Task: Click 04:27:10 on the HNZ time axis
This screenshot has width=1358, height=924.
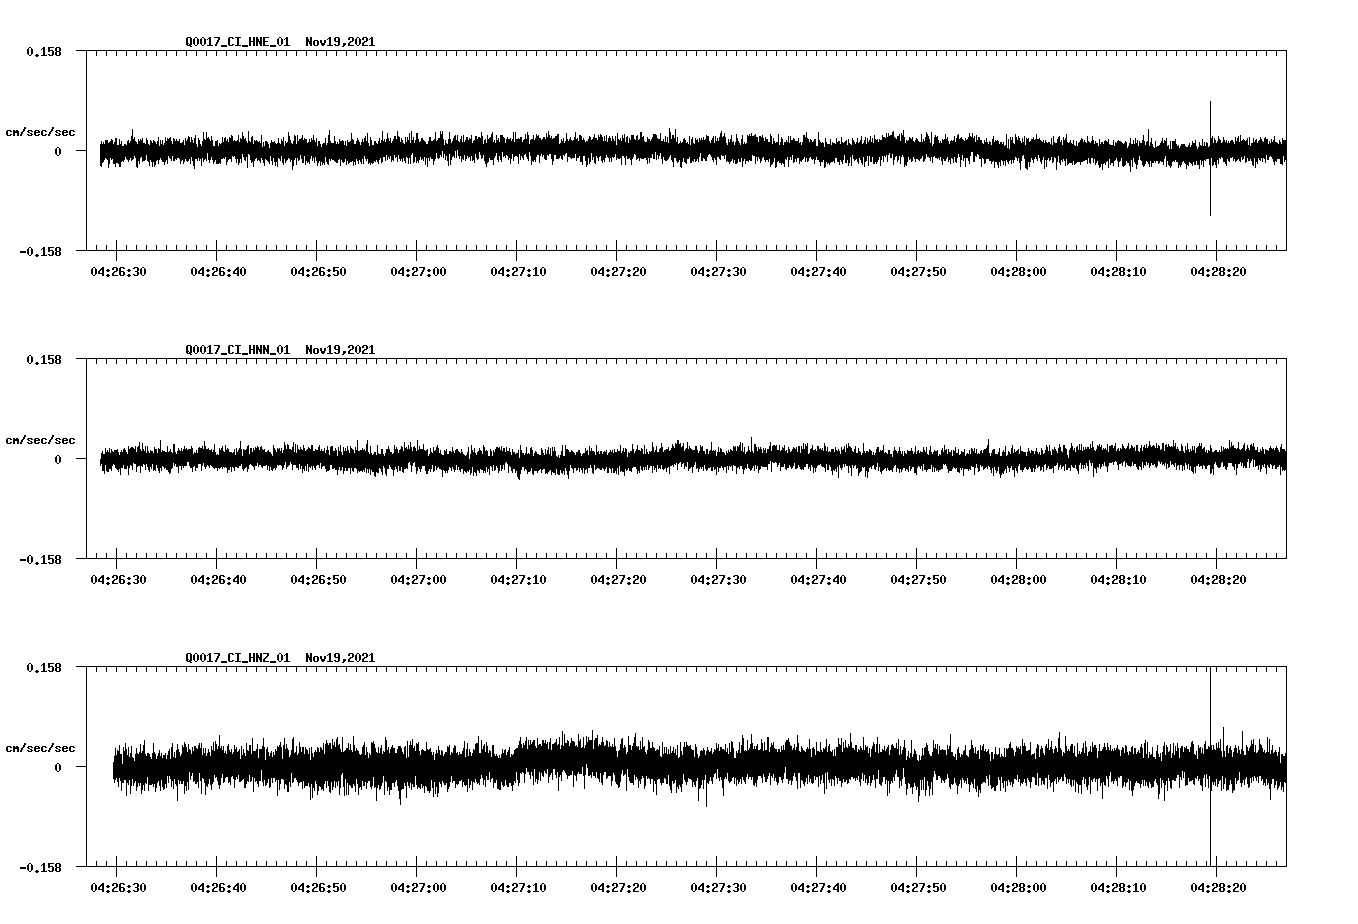Action: point(518,887)
